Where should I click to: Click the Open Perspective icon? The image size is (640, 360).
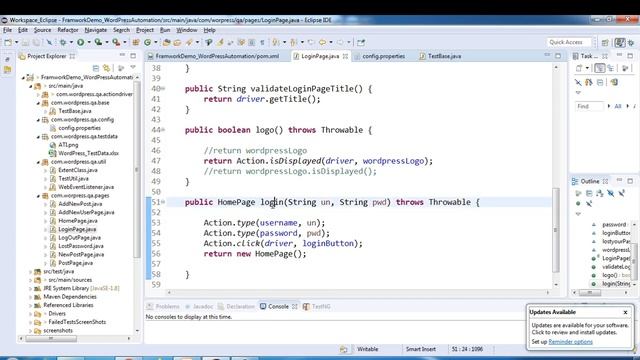click(x=605, y=42)
